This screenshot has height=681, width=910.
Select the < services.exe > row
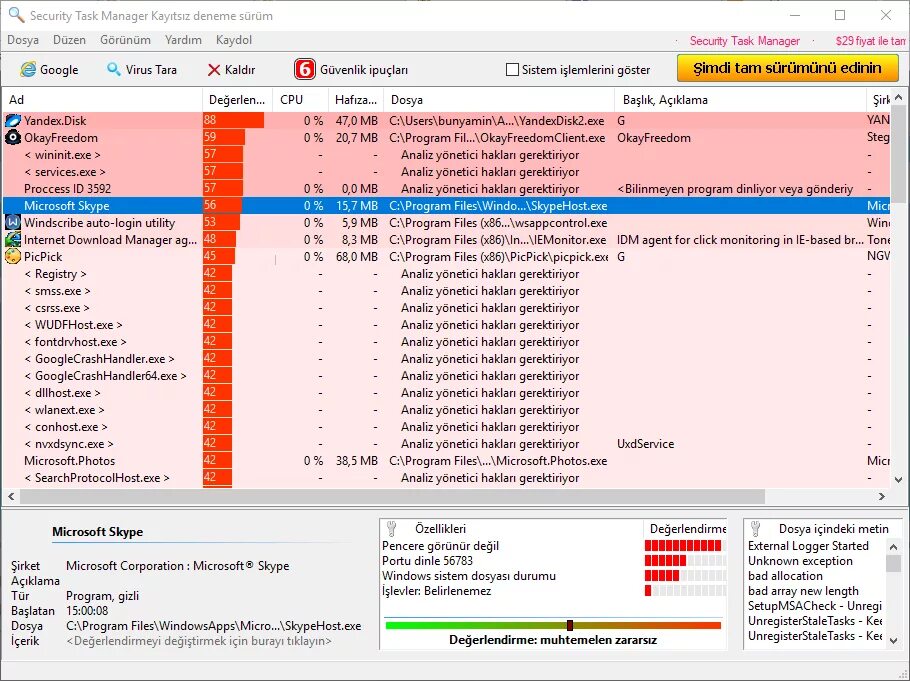coord(446,172)
